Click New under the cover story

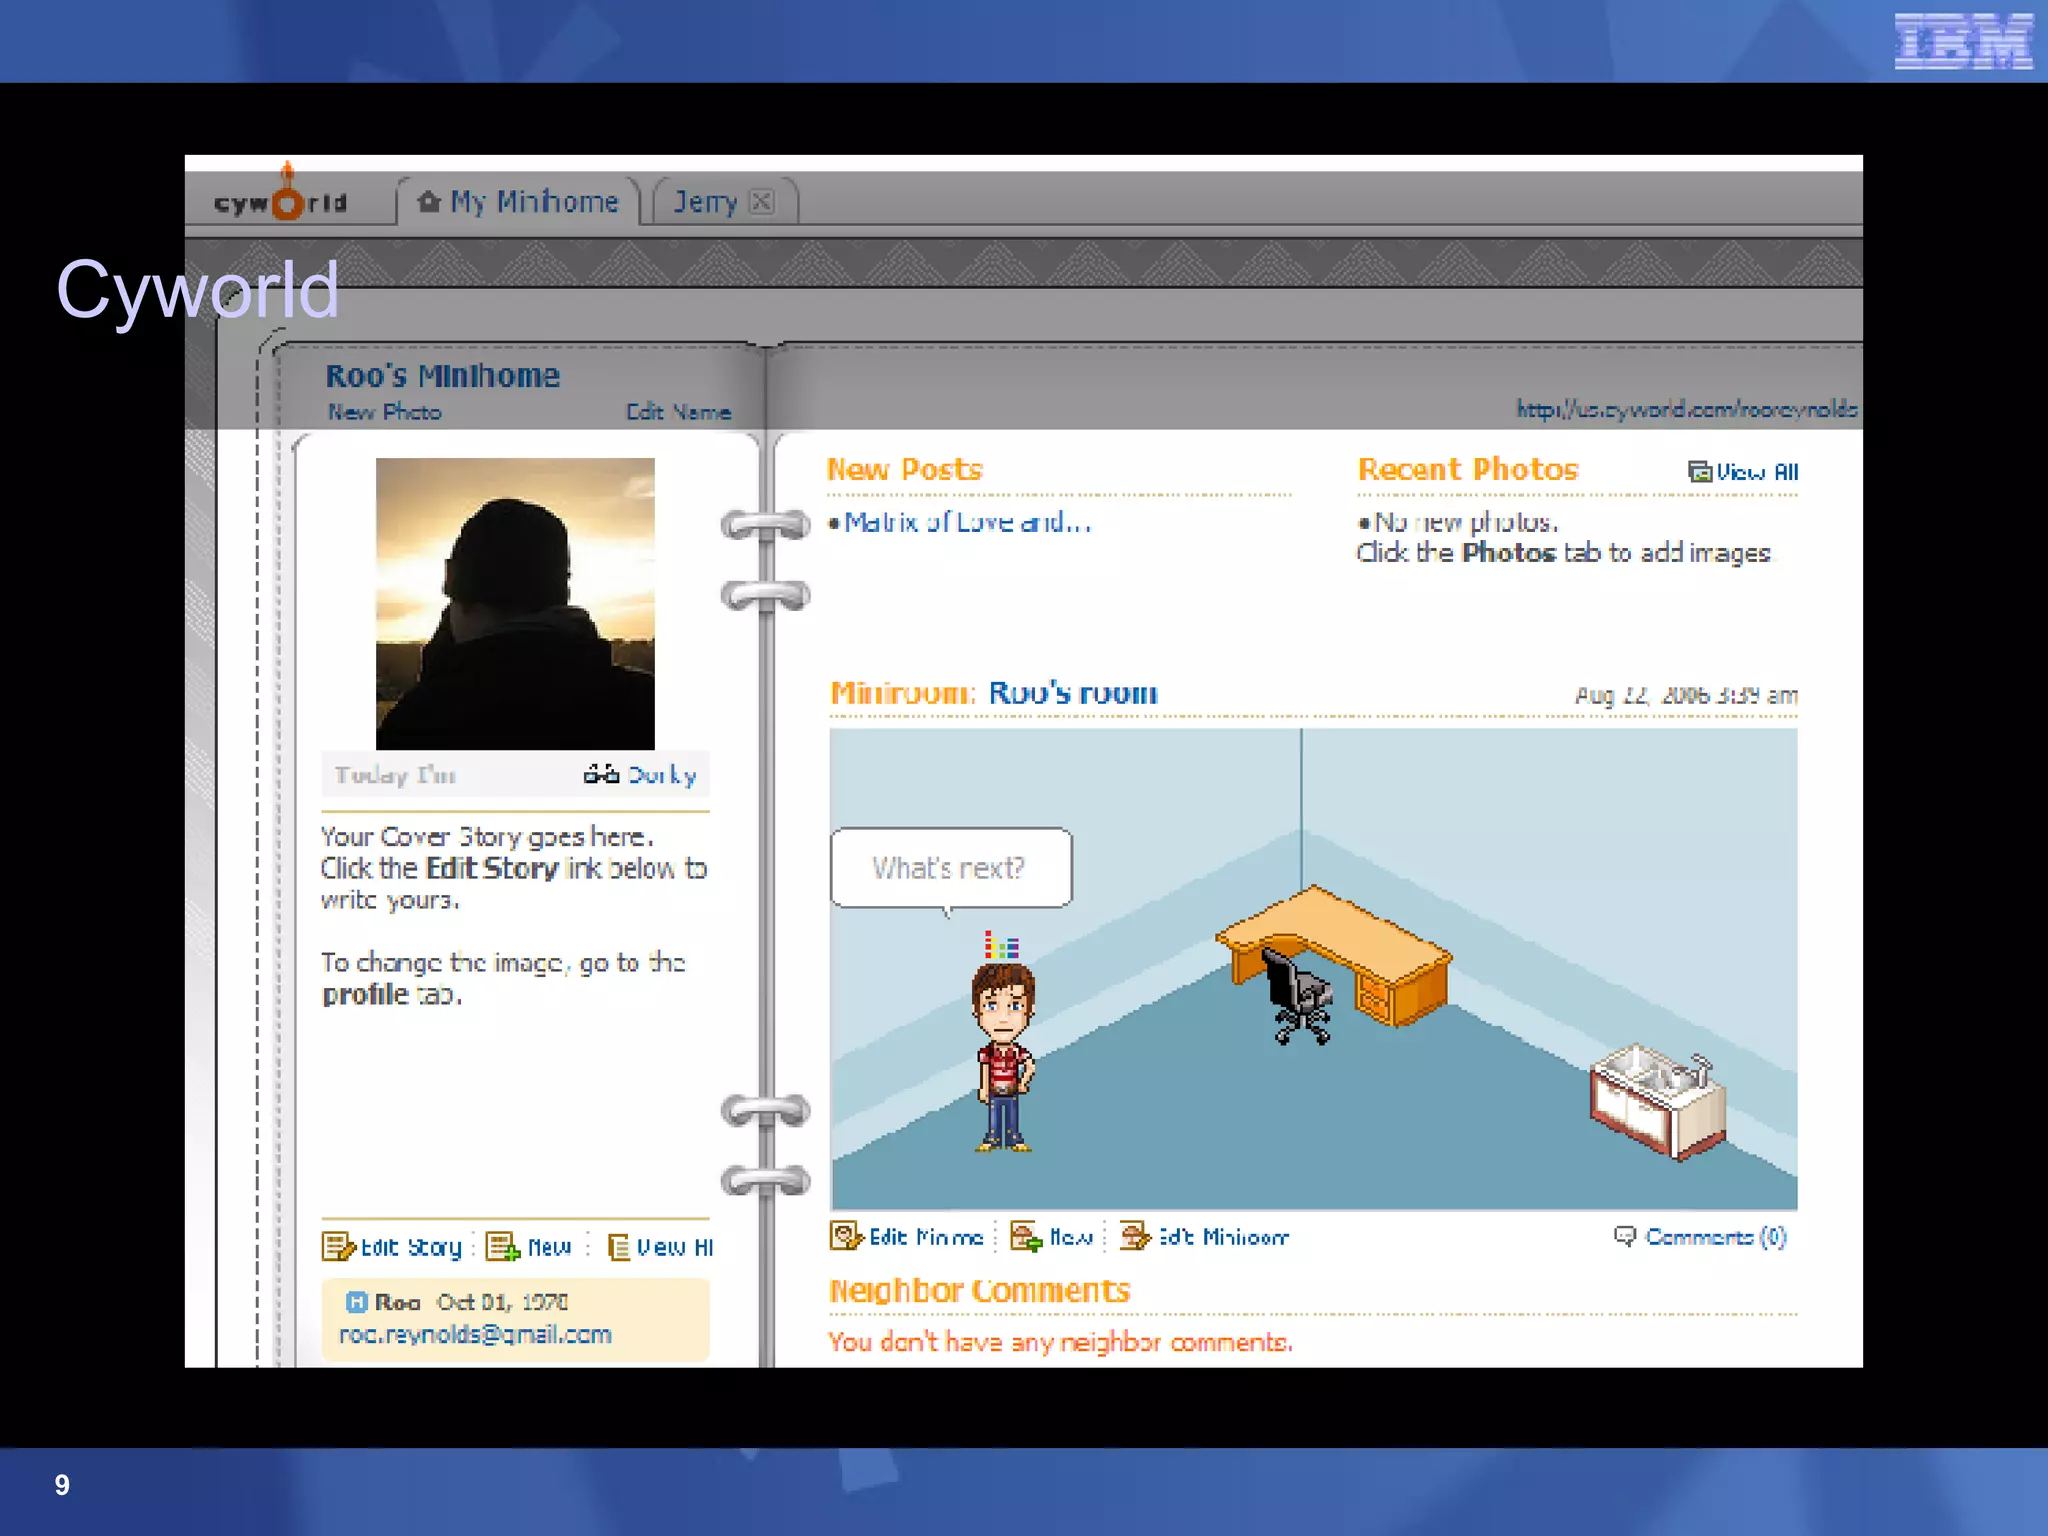tap(549, 1247)
